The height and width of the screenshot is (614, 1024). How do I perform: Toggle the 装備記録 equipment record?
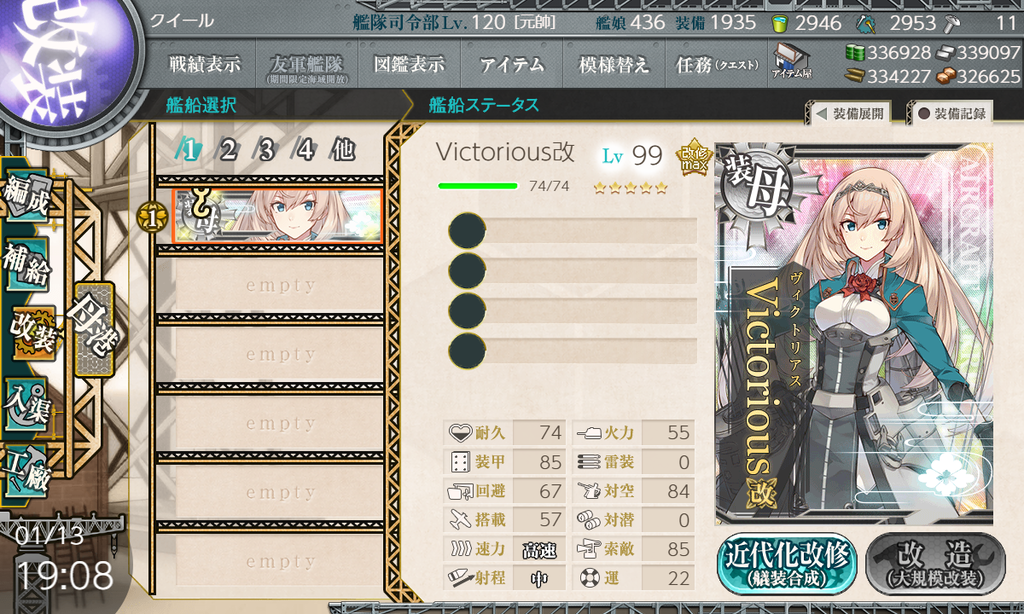951,114
